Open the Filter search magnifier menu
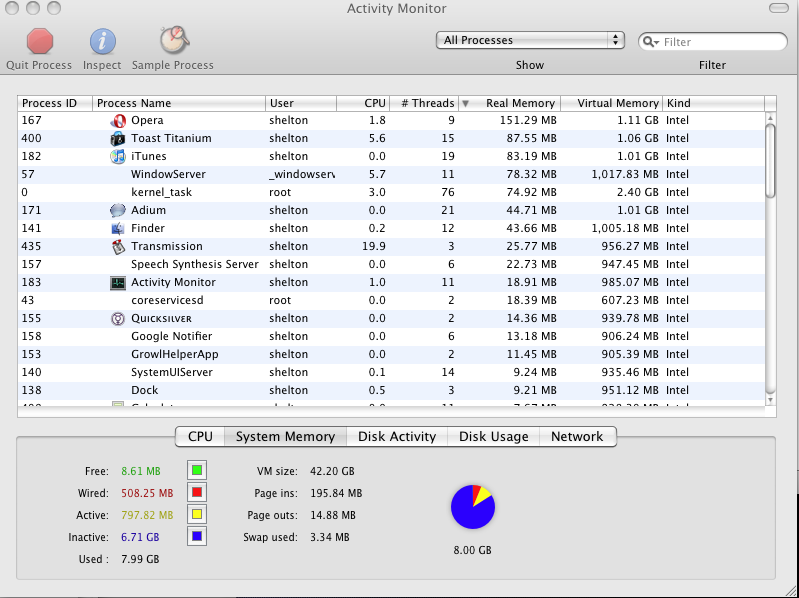 pos(651,42)
